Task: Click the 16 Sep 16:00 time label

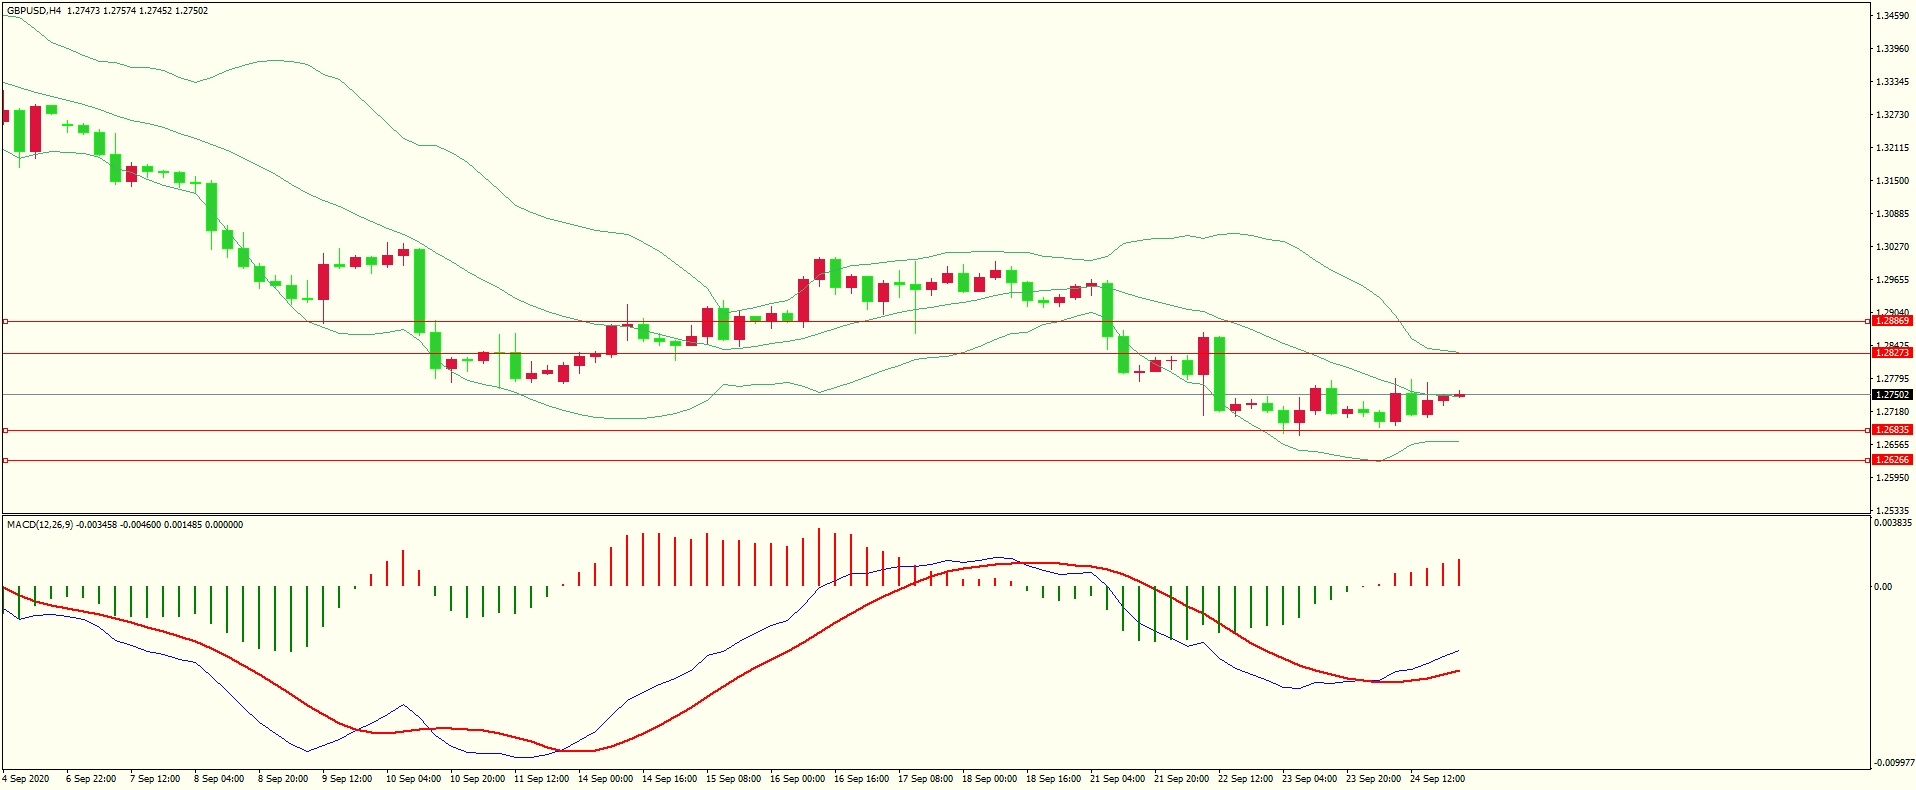Action: 861,779
